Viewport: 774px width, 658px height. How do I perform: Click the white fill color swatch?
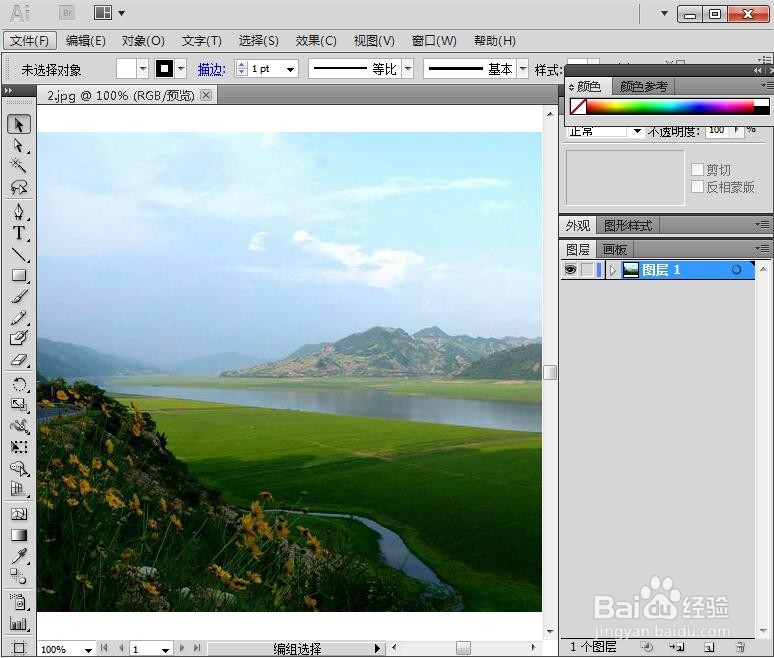click(x=126, y=69)
